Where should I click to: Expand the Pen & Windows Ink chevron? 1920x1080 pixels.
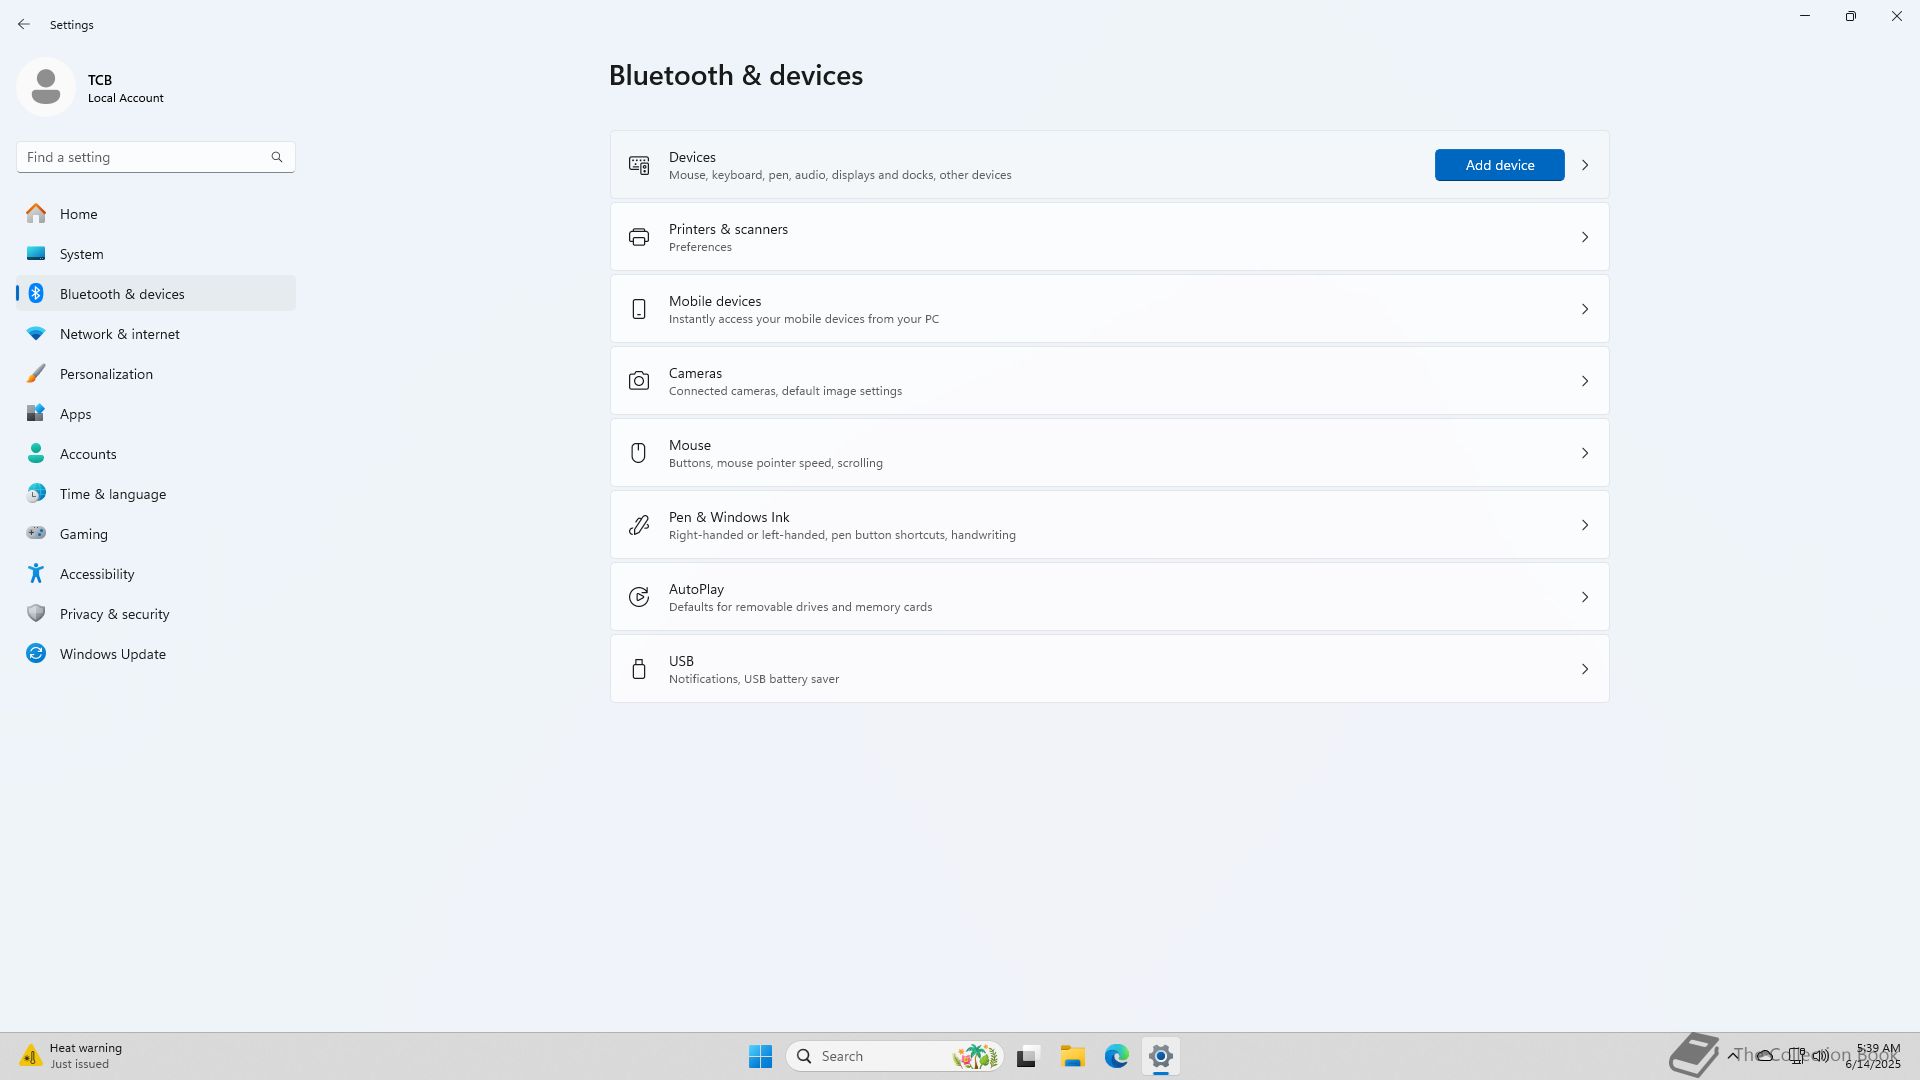pos(1584,525)
